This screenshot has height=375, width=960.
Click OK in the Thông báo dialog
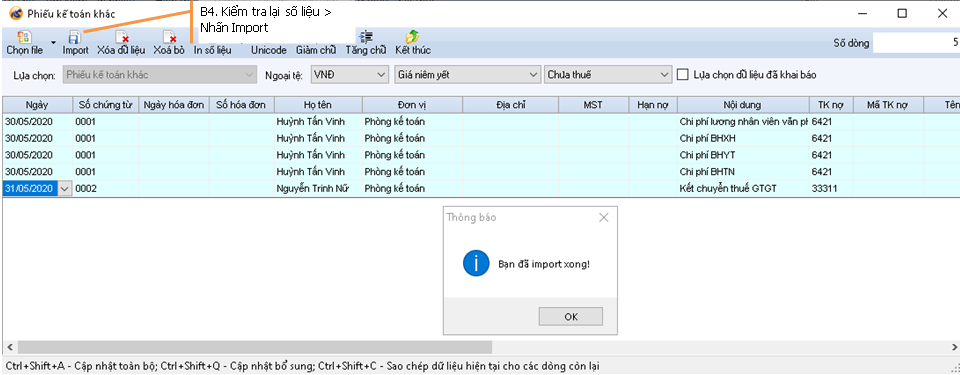[571, 317]
